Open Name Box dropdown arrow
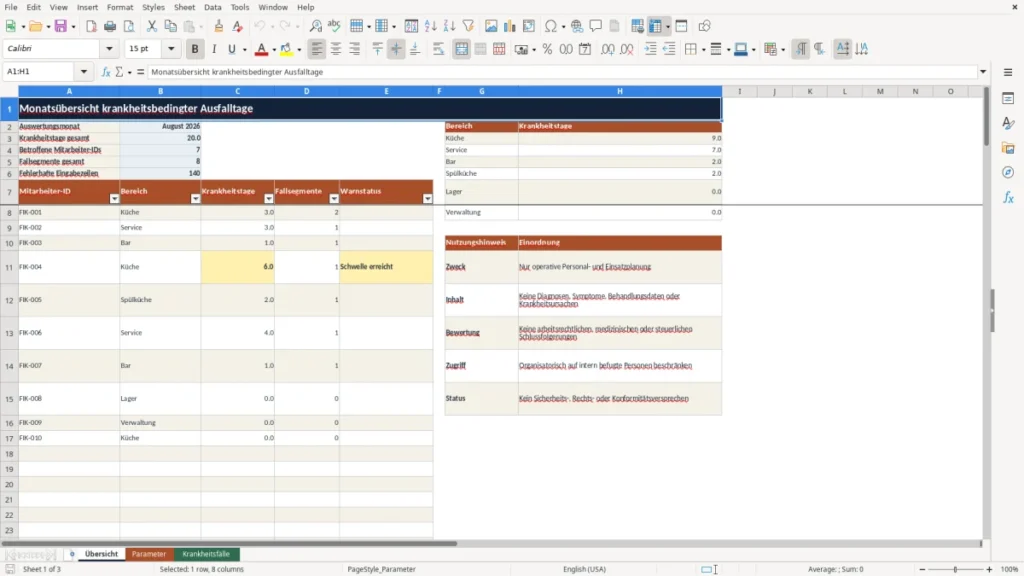The width and height of the screenshot is (1024, 576). coord(84,72)
